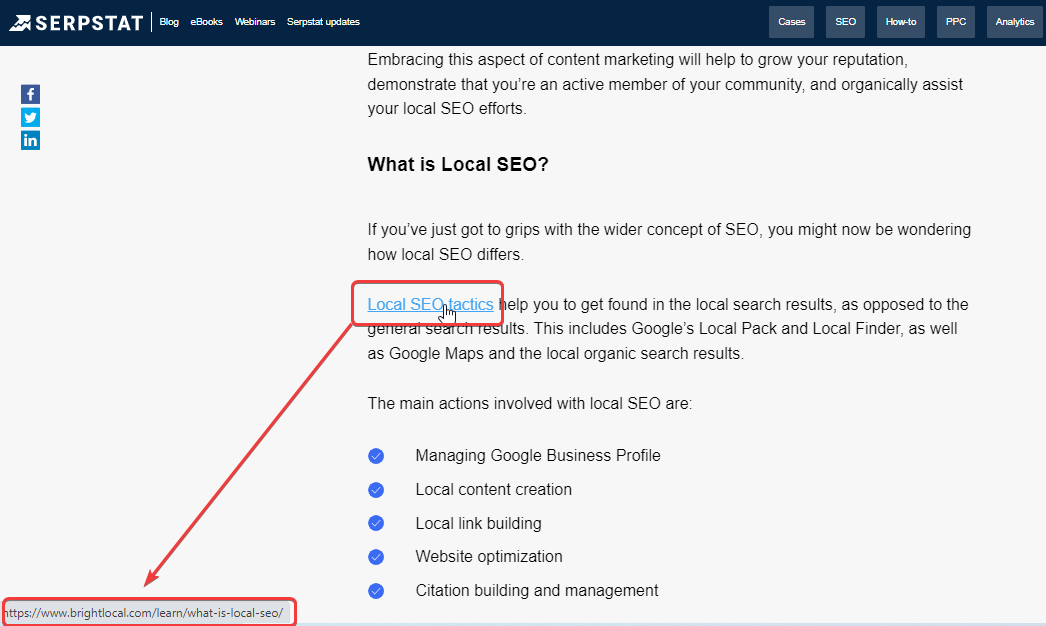The width and height of the screenshot is (1046, 626).
Task: Click paragraph starting 'Embracing this aspect of content'
Action: 667,84
